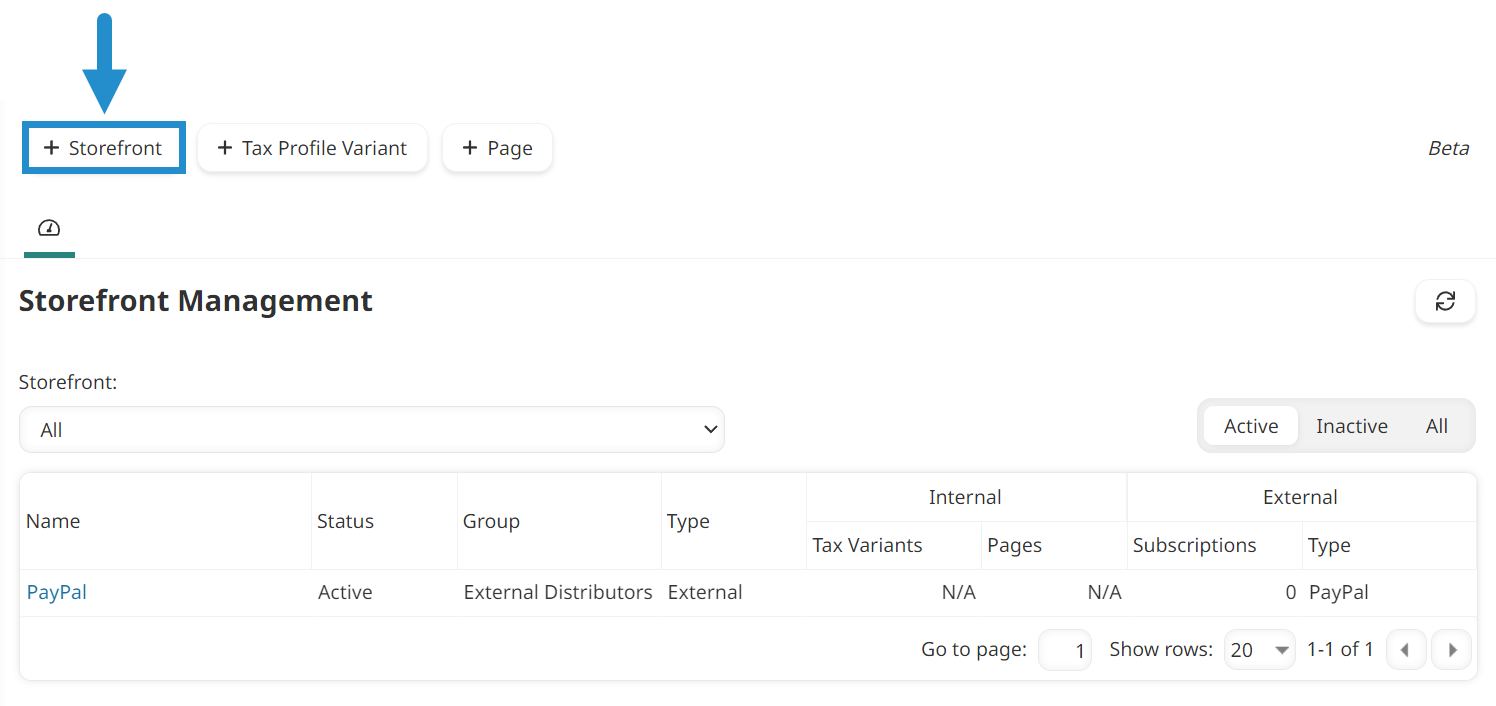Select the Beta label
The height and width of the screenshot is (706, 1496).
tap(1448, 148)
